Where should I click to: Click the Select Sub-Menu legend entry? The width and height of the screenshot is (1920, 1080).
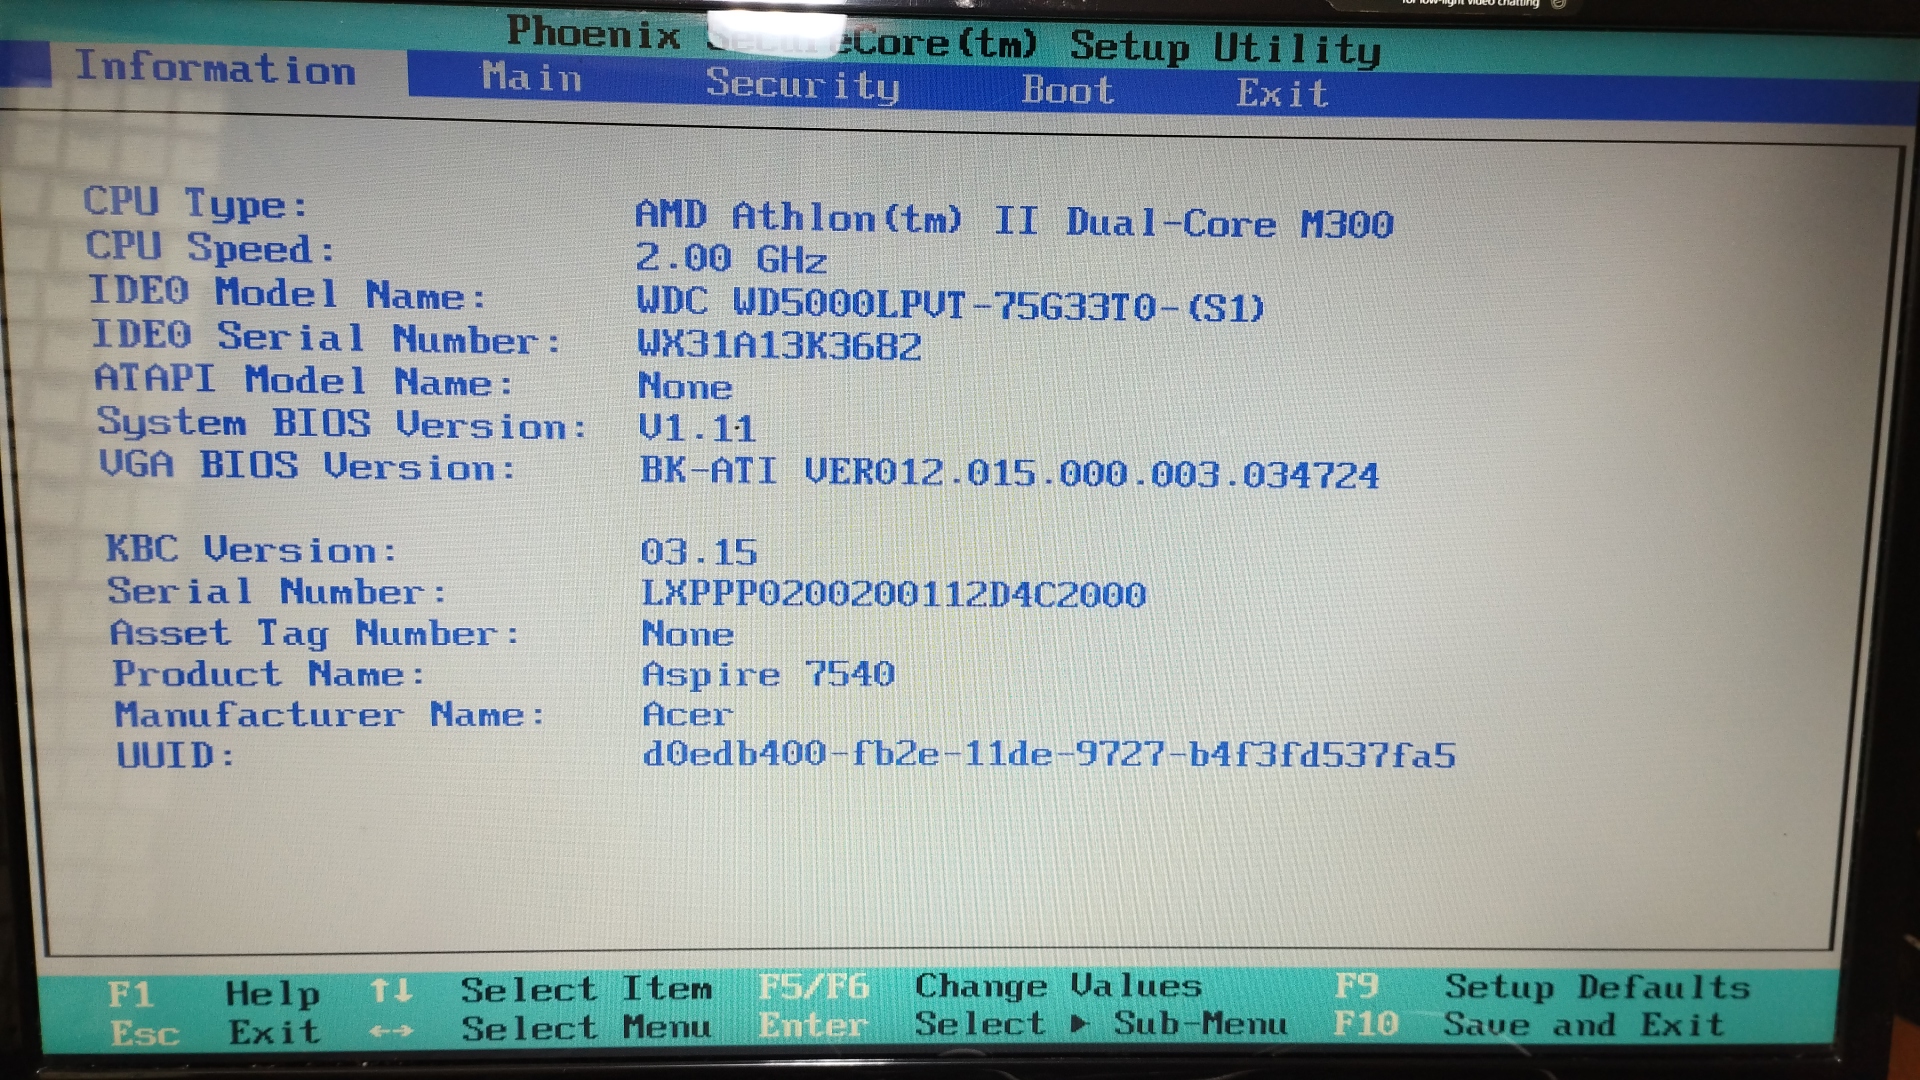tap(1101, 1023)
